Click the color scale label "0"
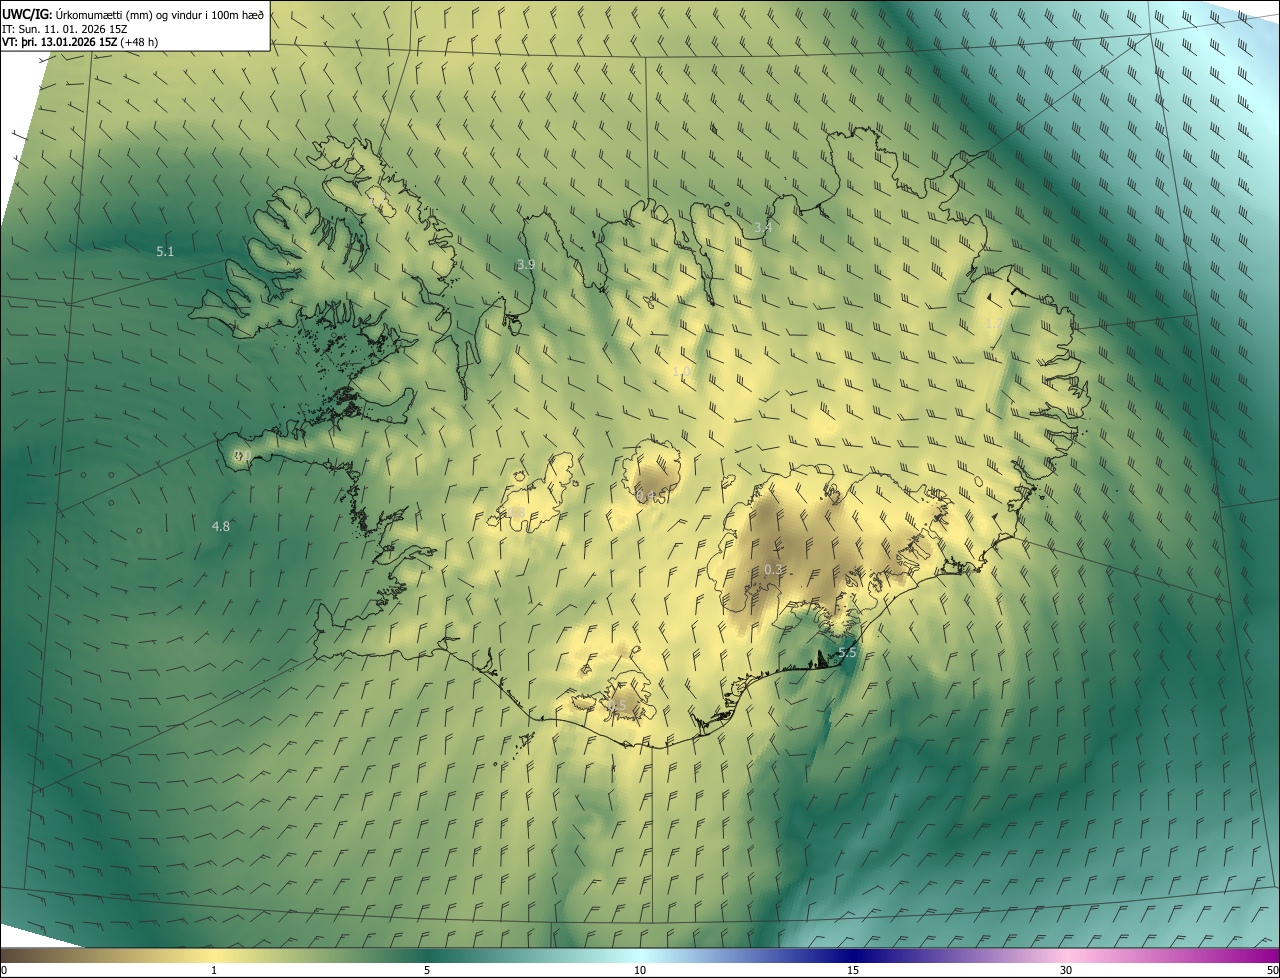The width and height of the screenshot is (1280, 978). click(4, 970)
